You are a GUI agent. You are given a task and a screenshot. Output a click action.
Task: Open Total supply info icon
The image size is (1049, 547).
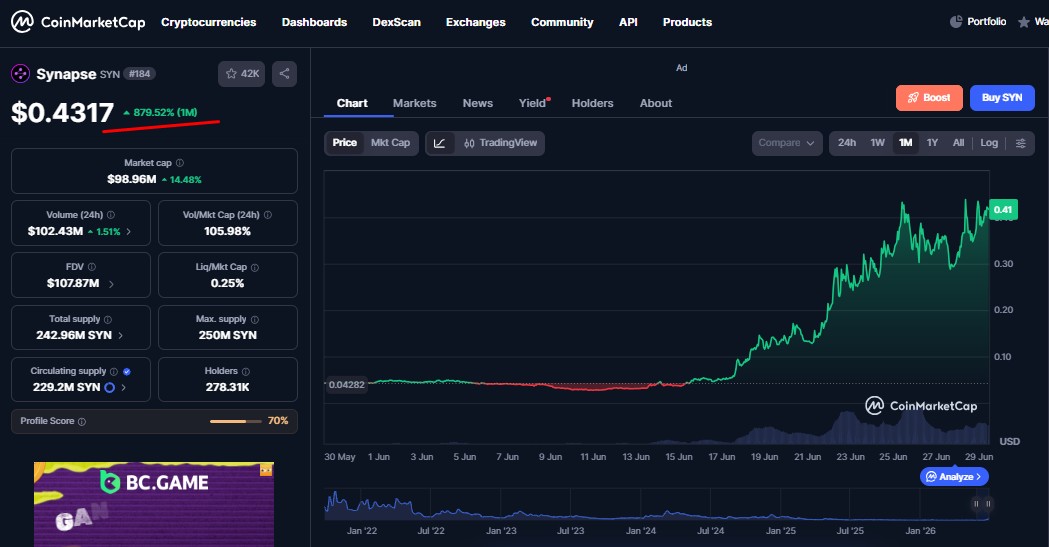(x=108, y=319)
